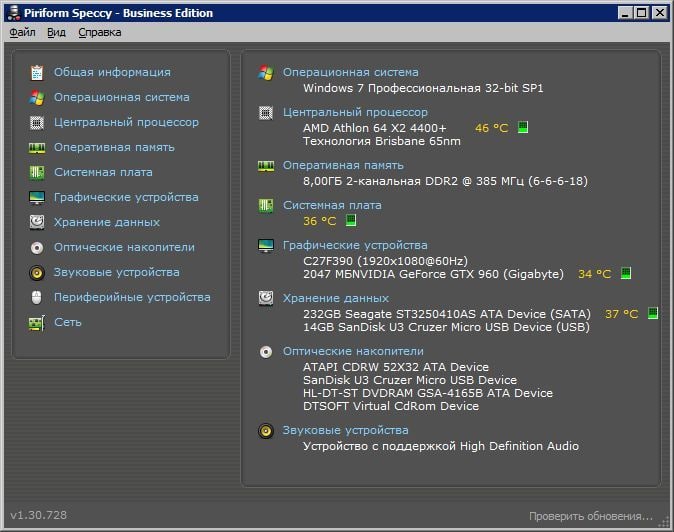Click the 36 °C motherboard temperature value
The image size is (674, 532).
point(320,221)
